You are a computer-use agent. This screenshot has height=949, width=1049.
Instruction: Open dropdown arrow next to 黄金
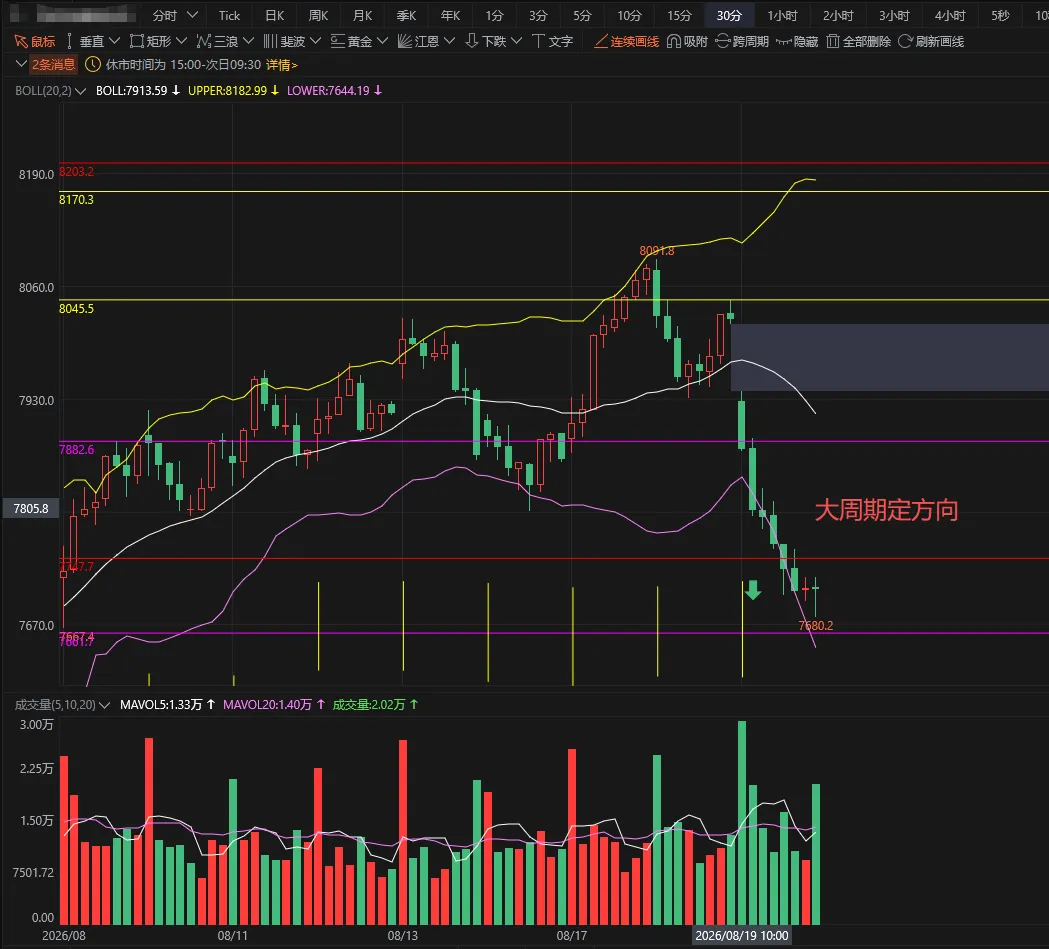pyautogui.click(x=382, y=41)
